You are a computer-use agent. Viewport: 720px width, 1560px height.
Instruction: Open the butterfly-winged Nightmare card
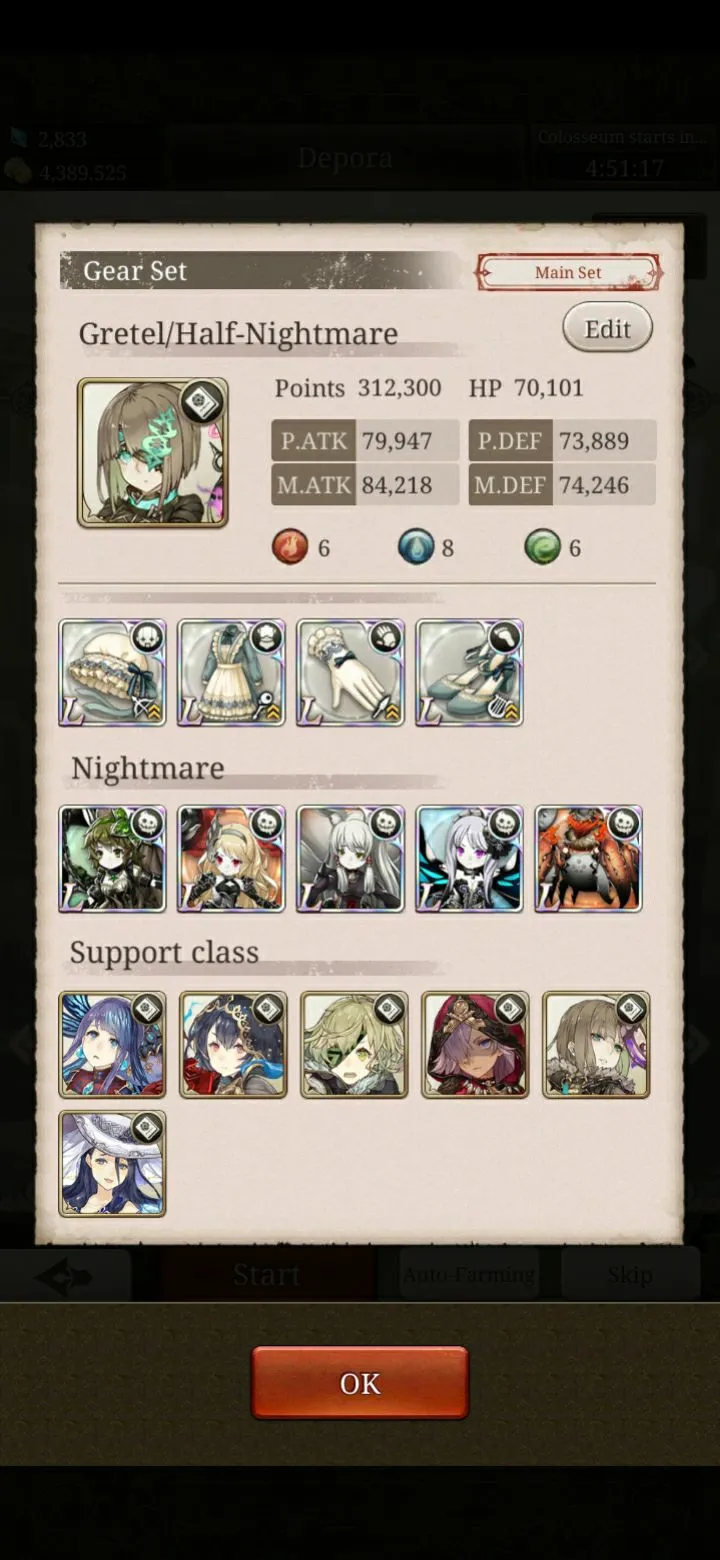tap(469, 859)
